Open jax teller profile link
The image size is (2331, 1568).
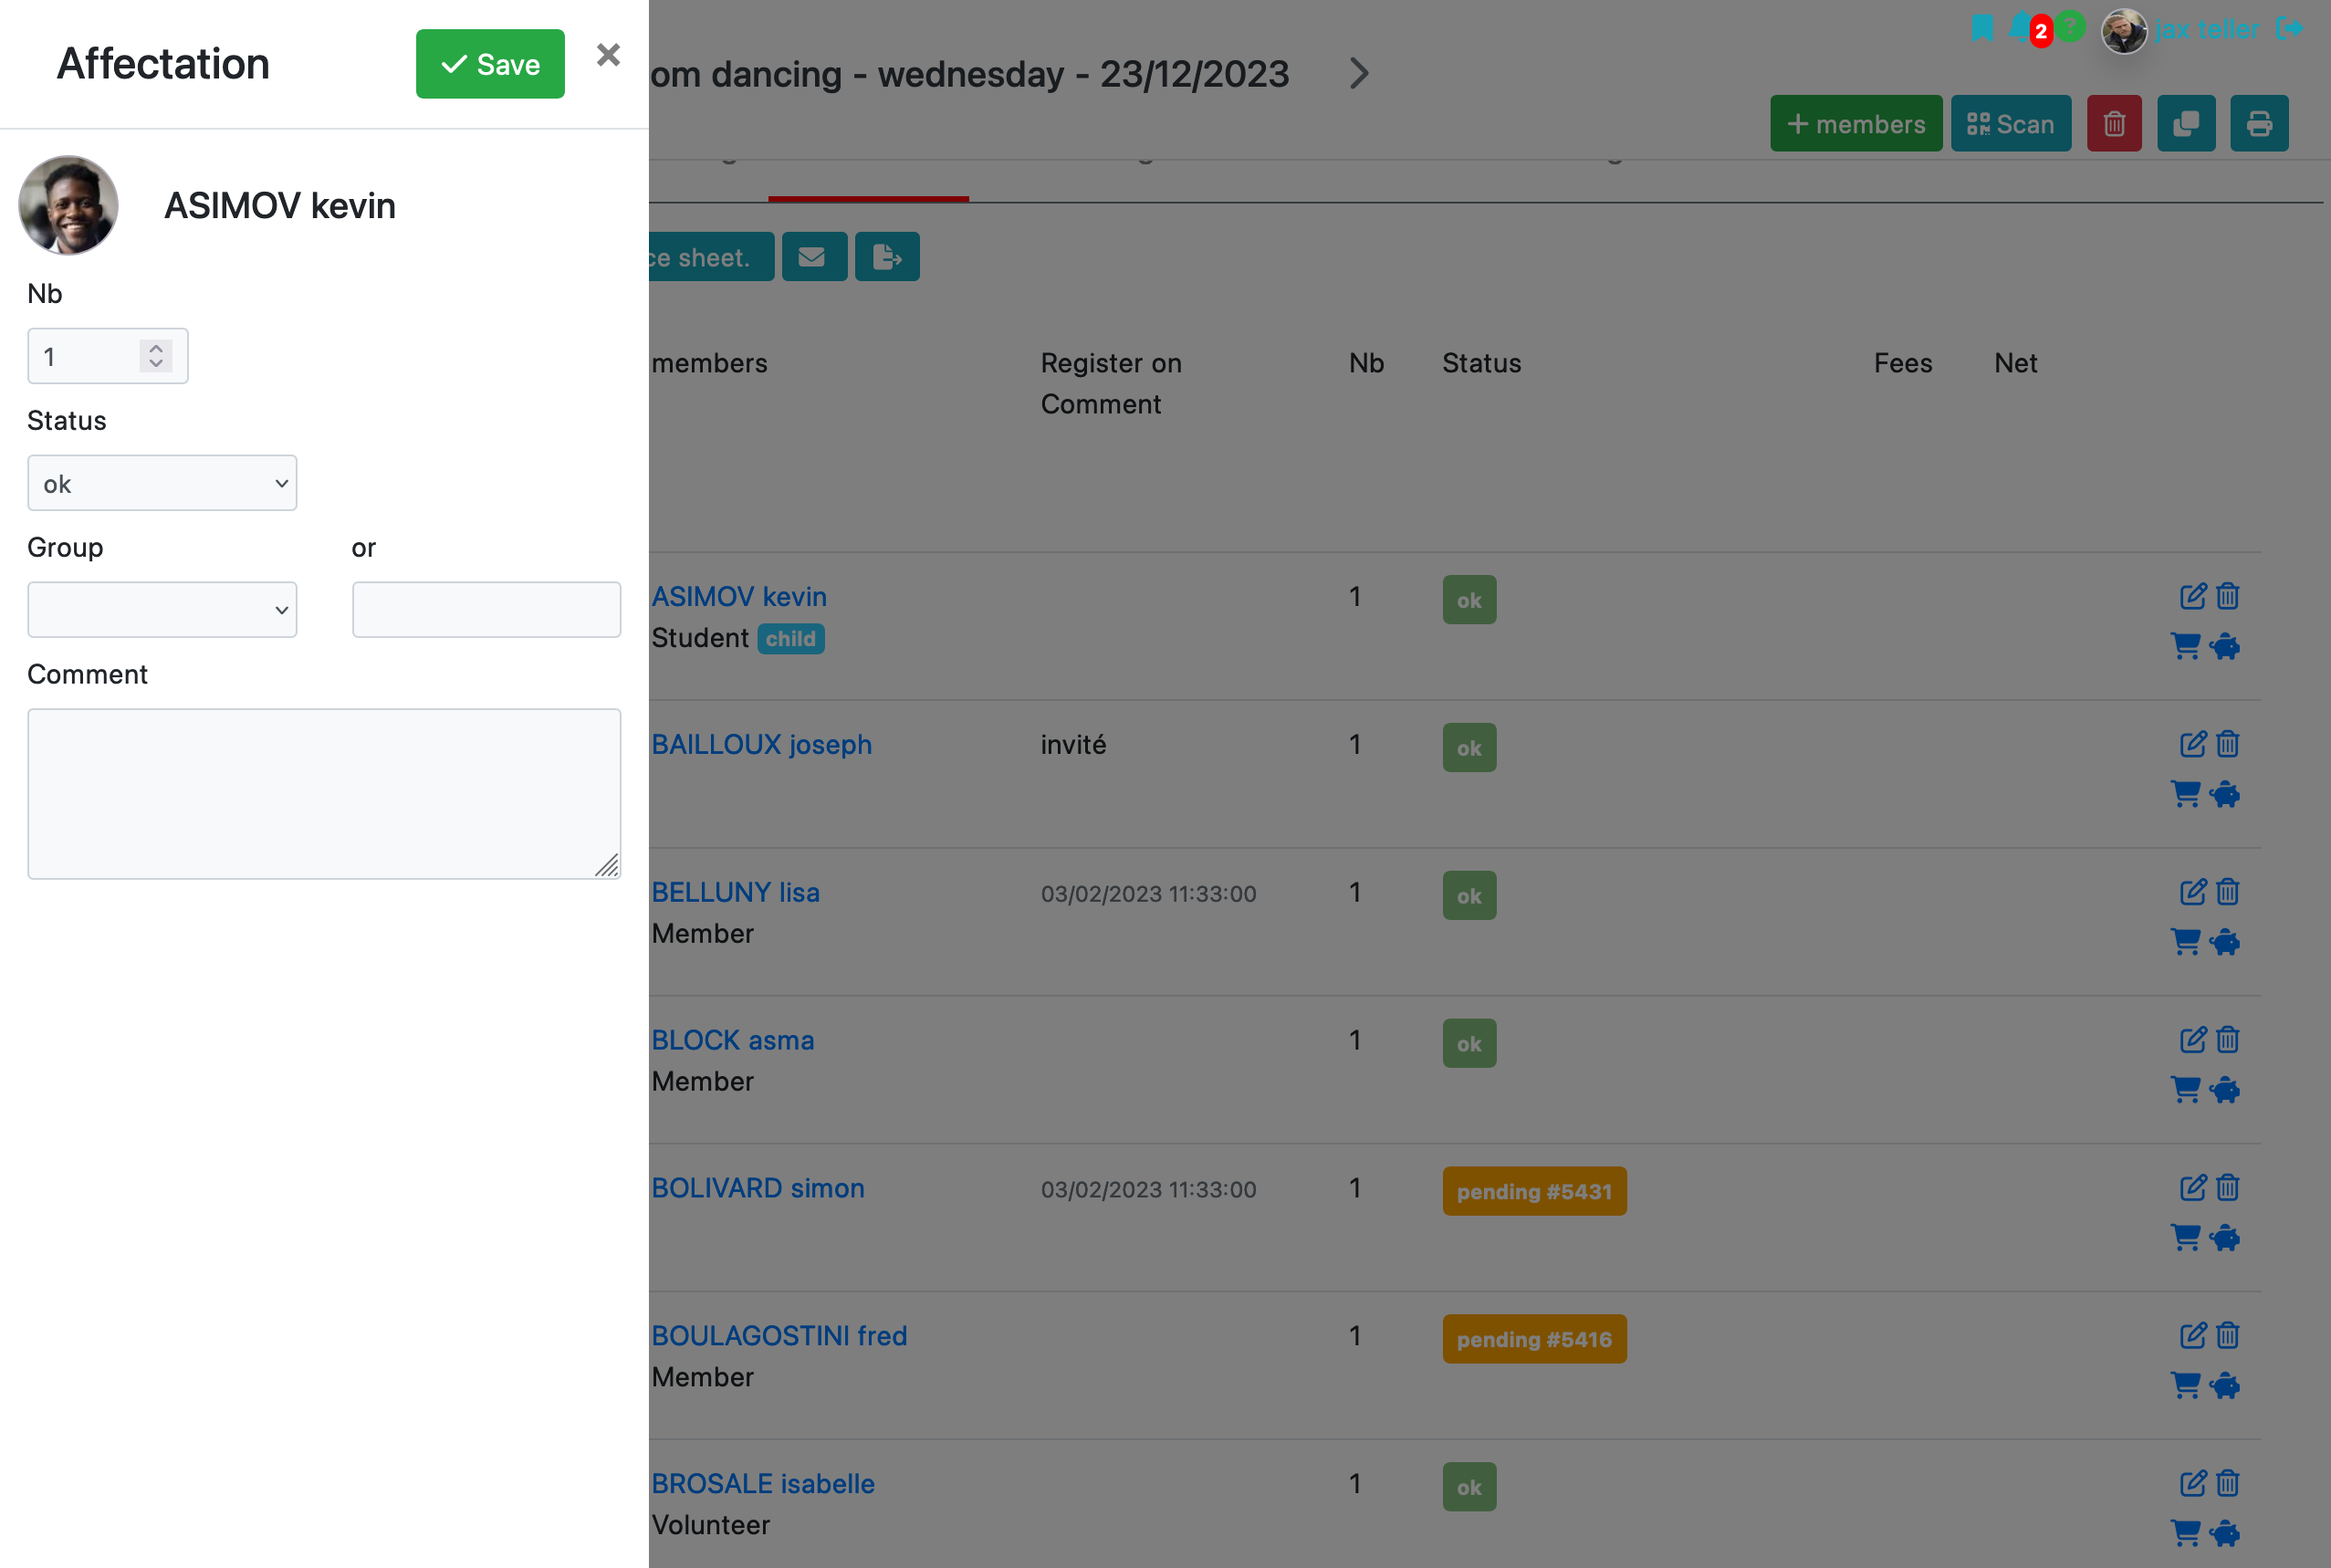click(2206, 29)
